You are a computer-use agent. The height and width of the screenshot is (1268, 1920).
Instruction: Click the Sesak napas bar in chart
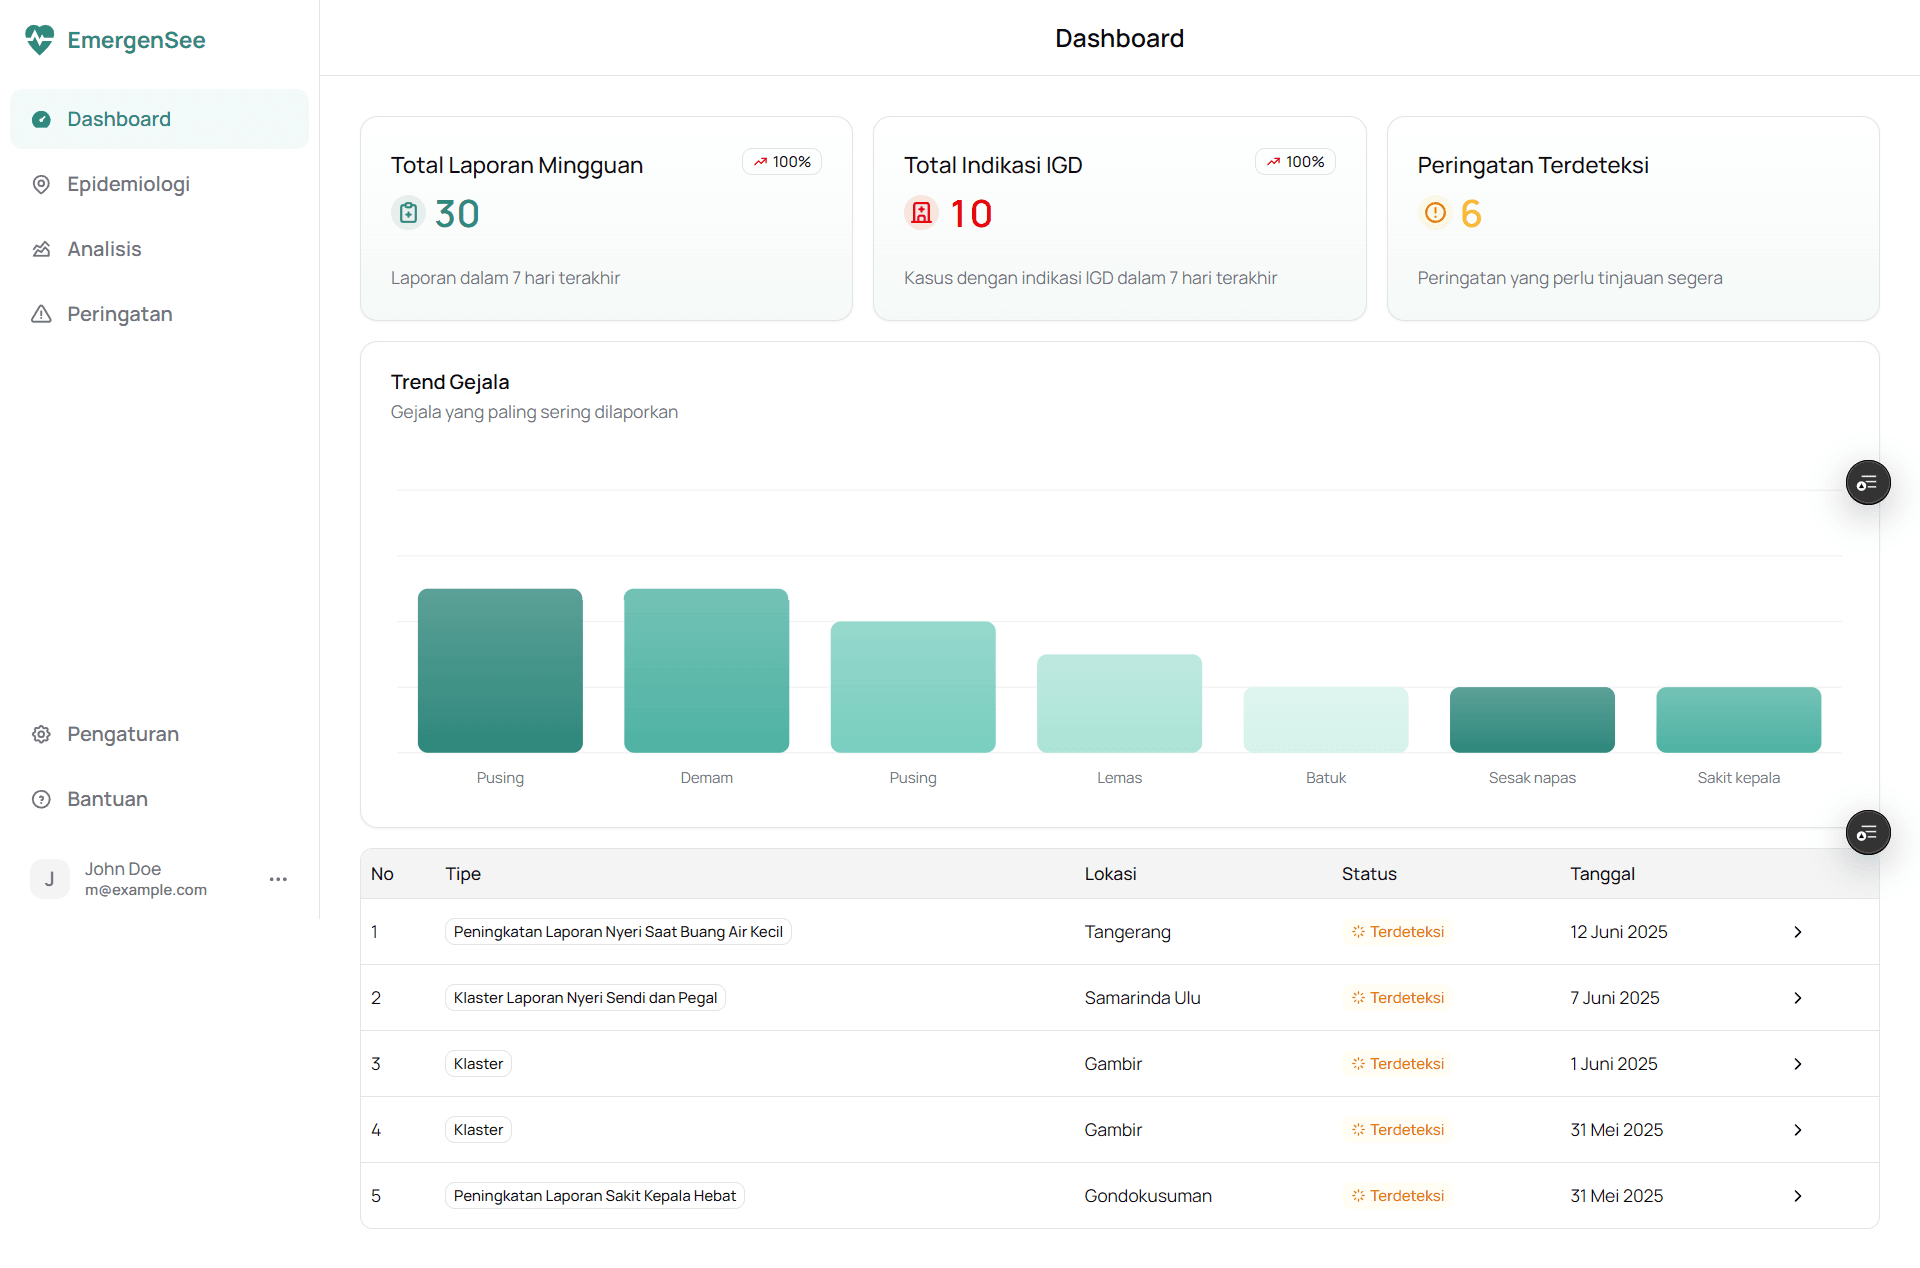pyautogui.click(x=1532, y=719)
